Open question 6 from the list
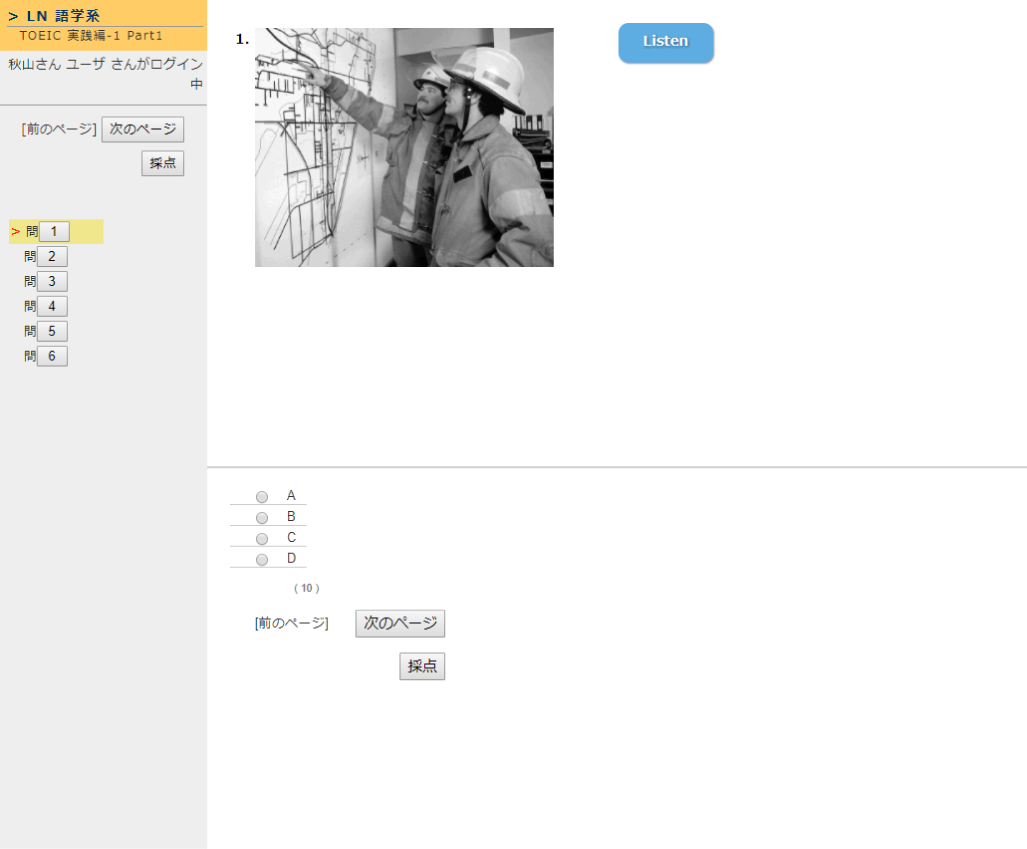1027x849 pixels. pos(52,356)
